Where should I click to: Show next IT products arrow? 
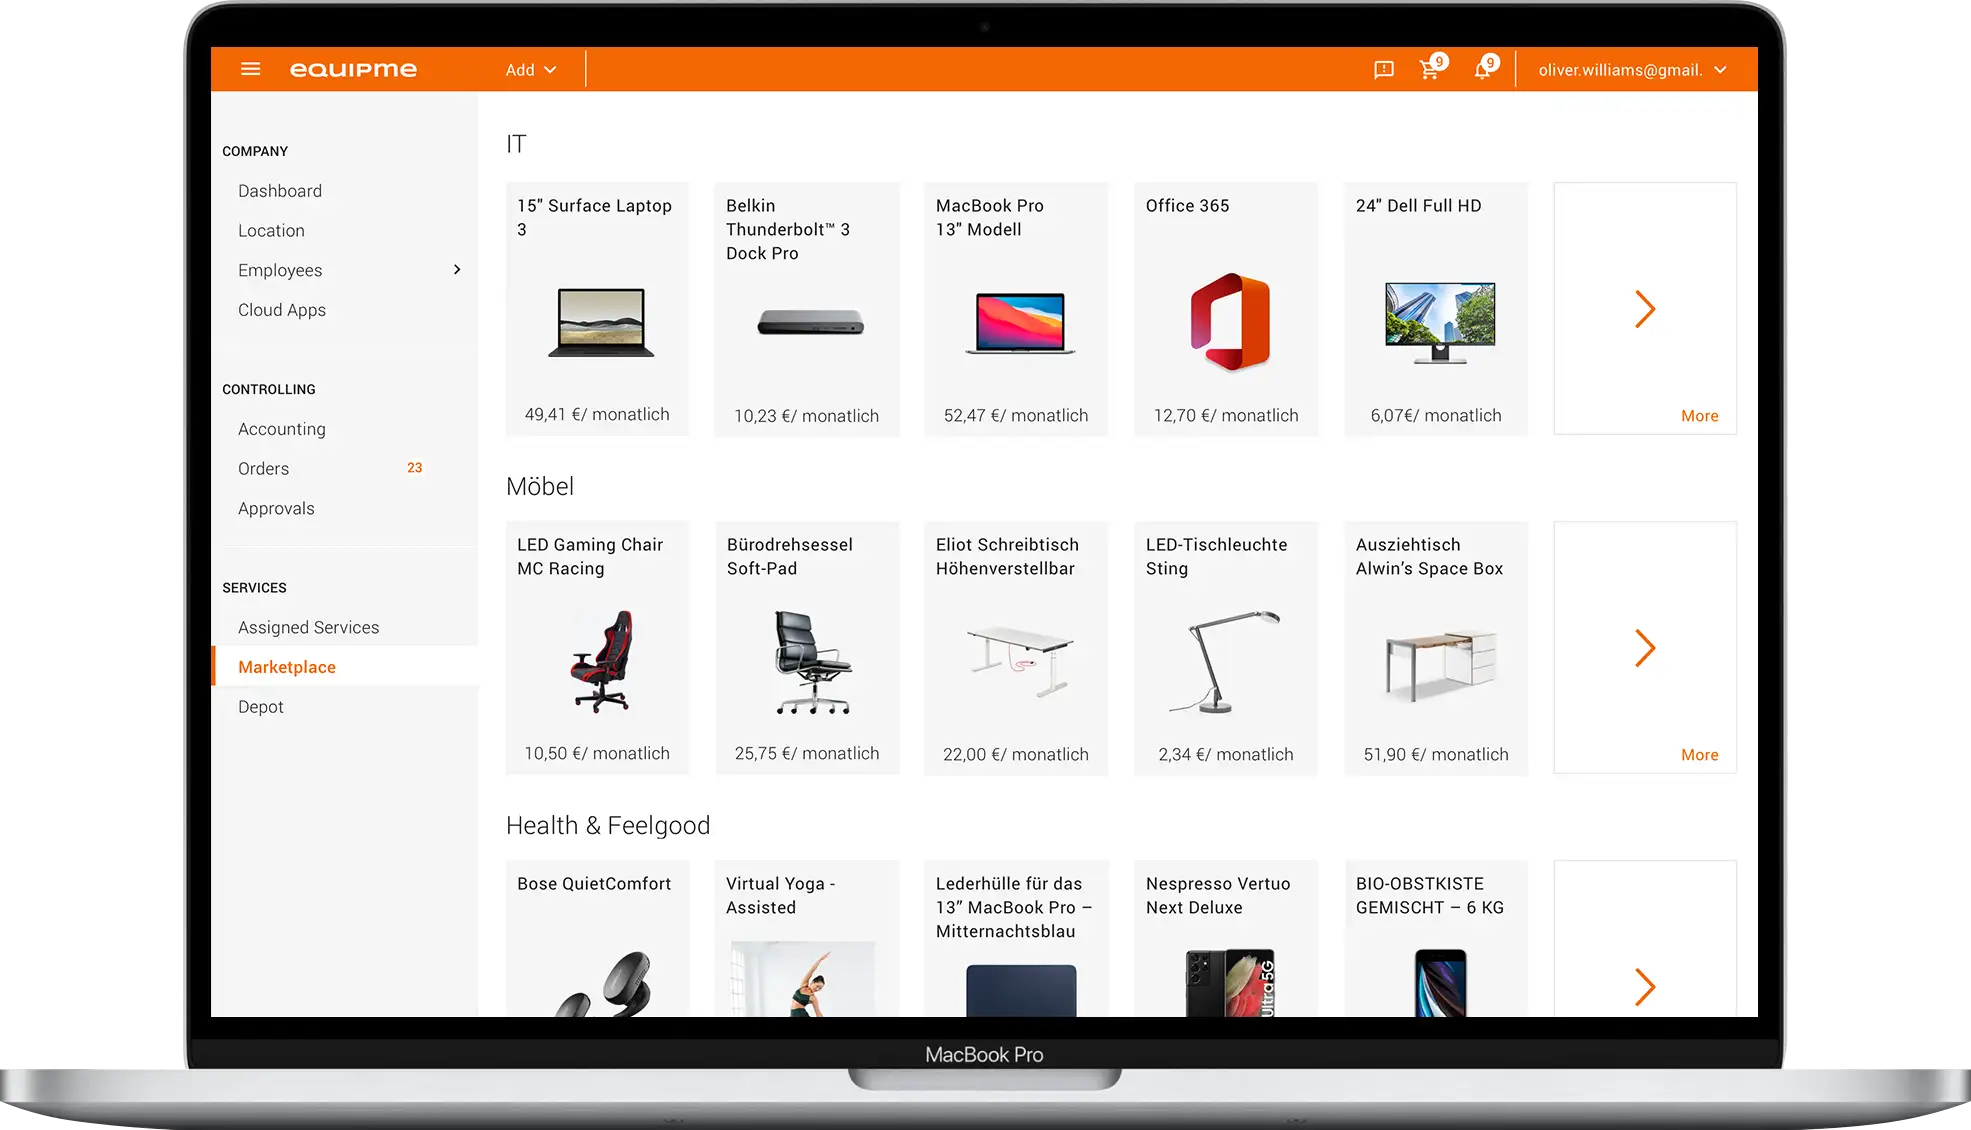point(1645,309)
